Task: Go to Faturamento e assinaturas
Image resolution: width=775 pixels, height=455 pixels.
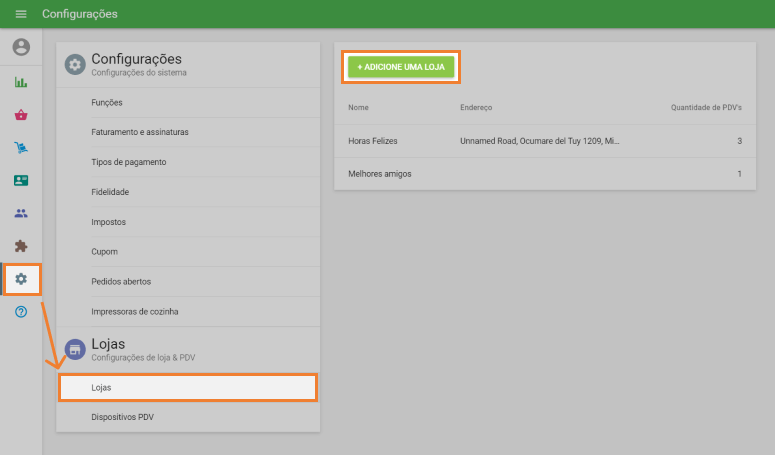Action: tap(139, 132)
